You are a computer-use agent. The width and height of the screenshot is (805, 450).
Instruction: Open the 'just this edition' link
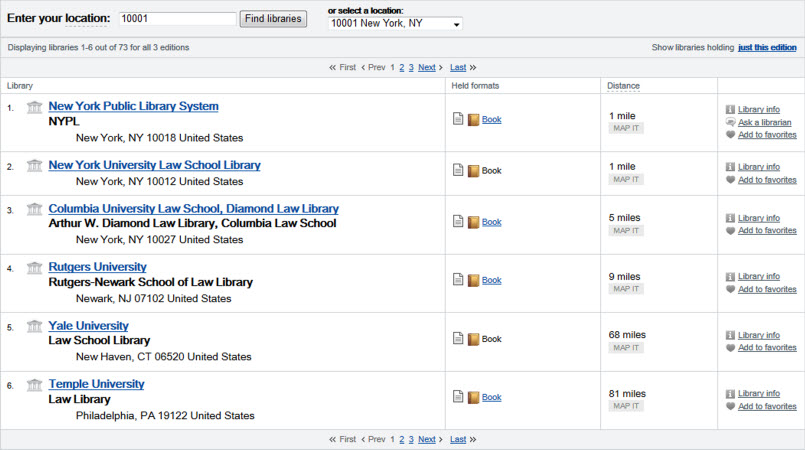[x=767, y=47]
